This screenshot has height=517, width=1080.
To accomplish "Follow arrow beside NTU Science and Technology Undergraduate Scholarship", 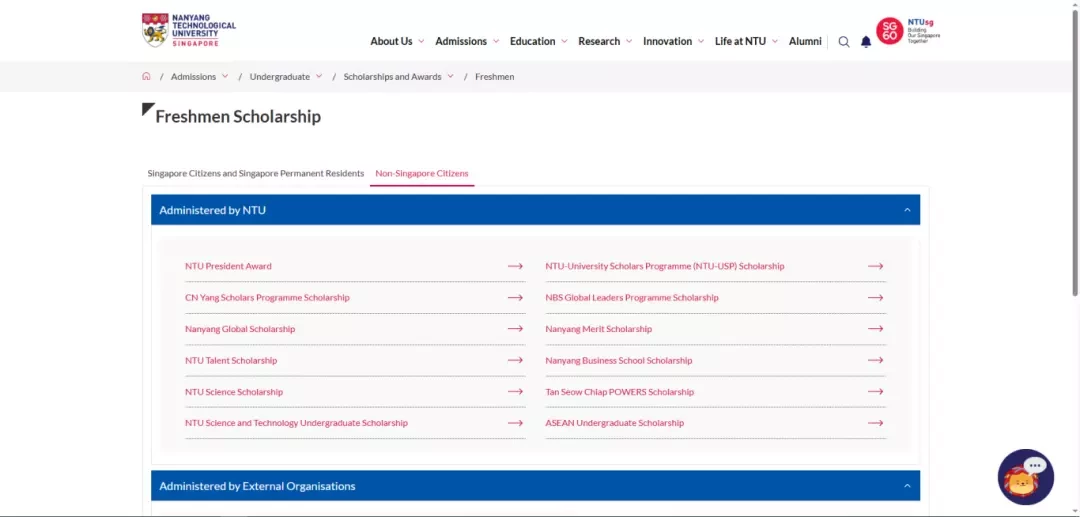I will (515, 423).
